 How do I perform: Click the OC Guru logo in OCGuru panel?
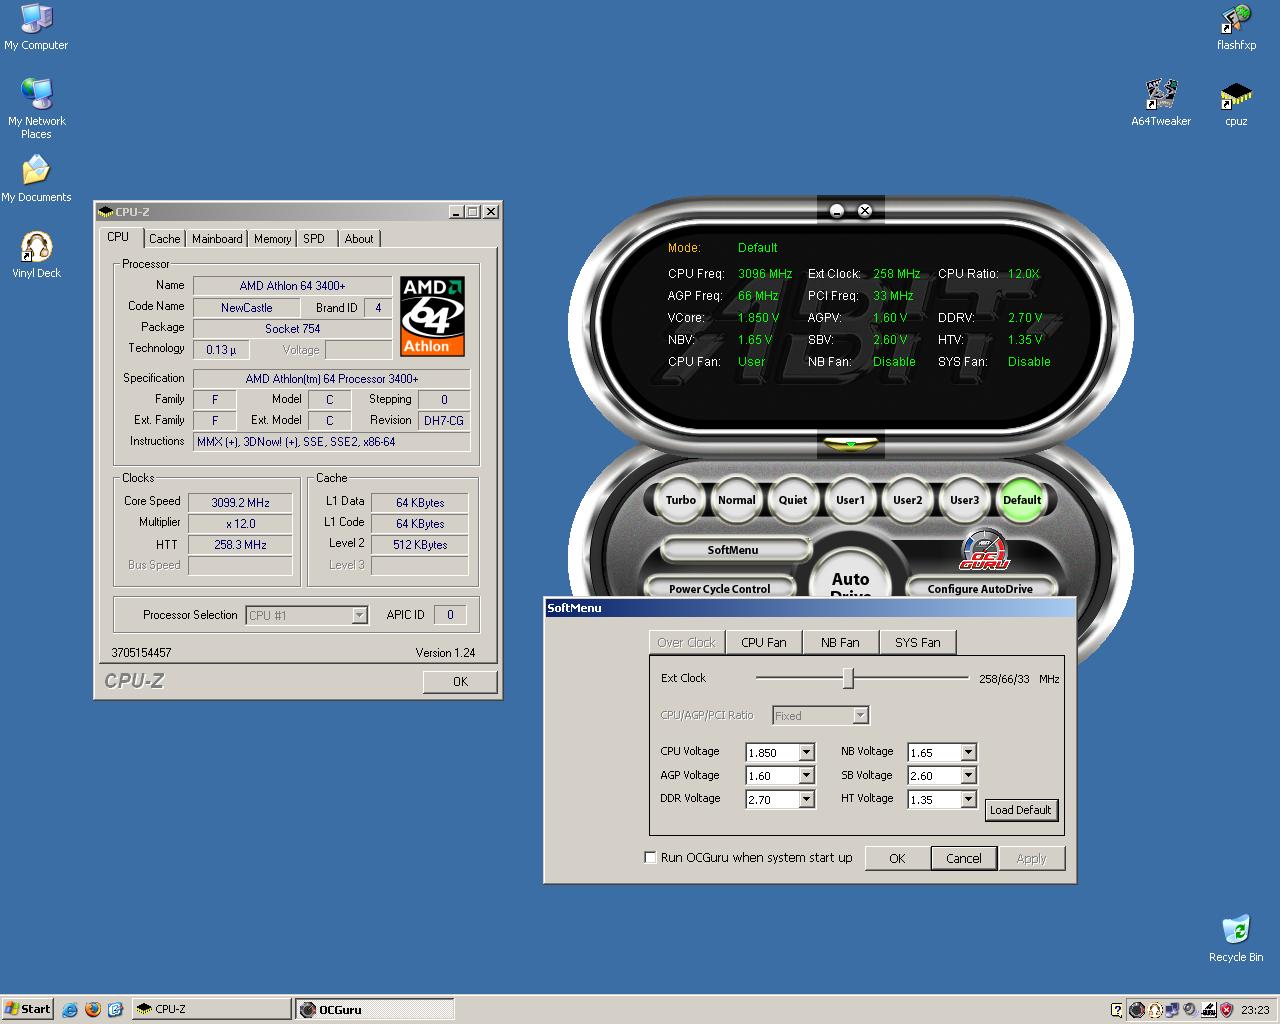click(984, 550)
